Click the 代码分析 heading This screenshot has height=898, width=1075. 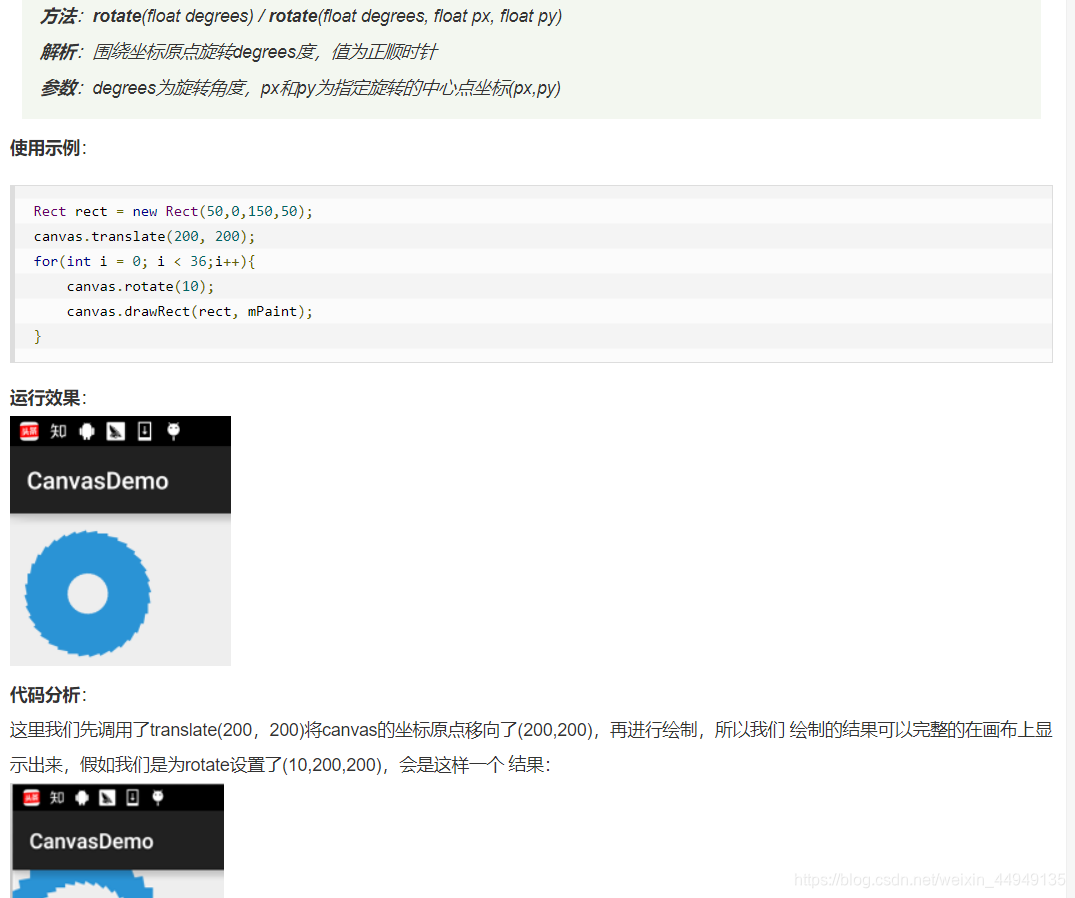pyautogui.click(x=48, y=694)
